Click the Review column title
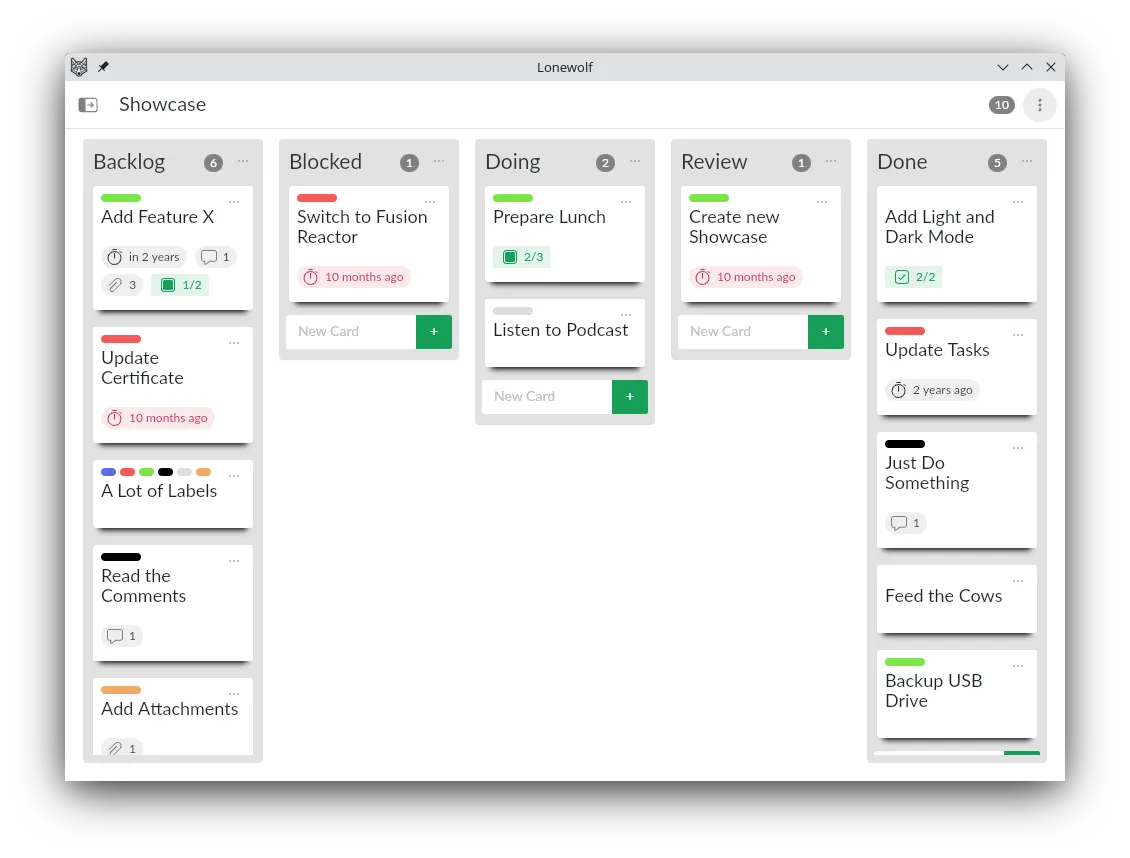This screenshot has width=1130, height=858. [x=714, y=162]
